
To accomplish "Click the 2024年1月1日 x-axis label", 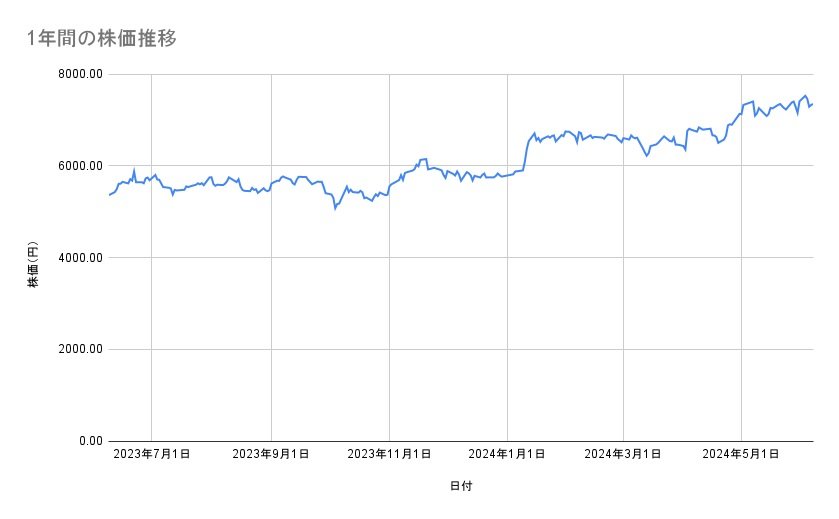I will [x=507, y=455].
